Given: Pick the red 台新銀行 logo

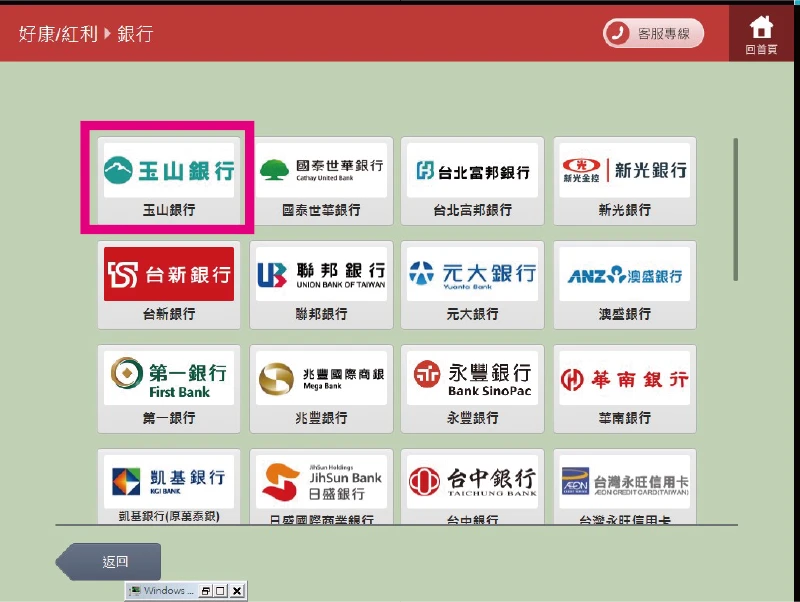Looking at the screenshot, I should pos(169,274).
